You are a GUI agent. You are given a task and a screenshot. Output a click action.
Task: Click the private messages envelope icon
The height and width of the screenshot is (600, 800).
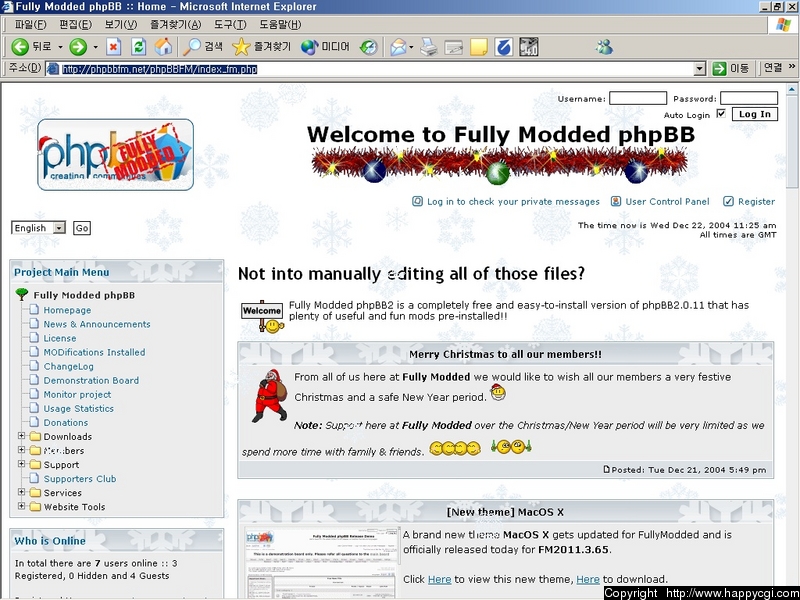coord(417,202)
